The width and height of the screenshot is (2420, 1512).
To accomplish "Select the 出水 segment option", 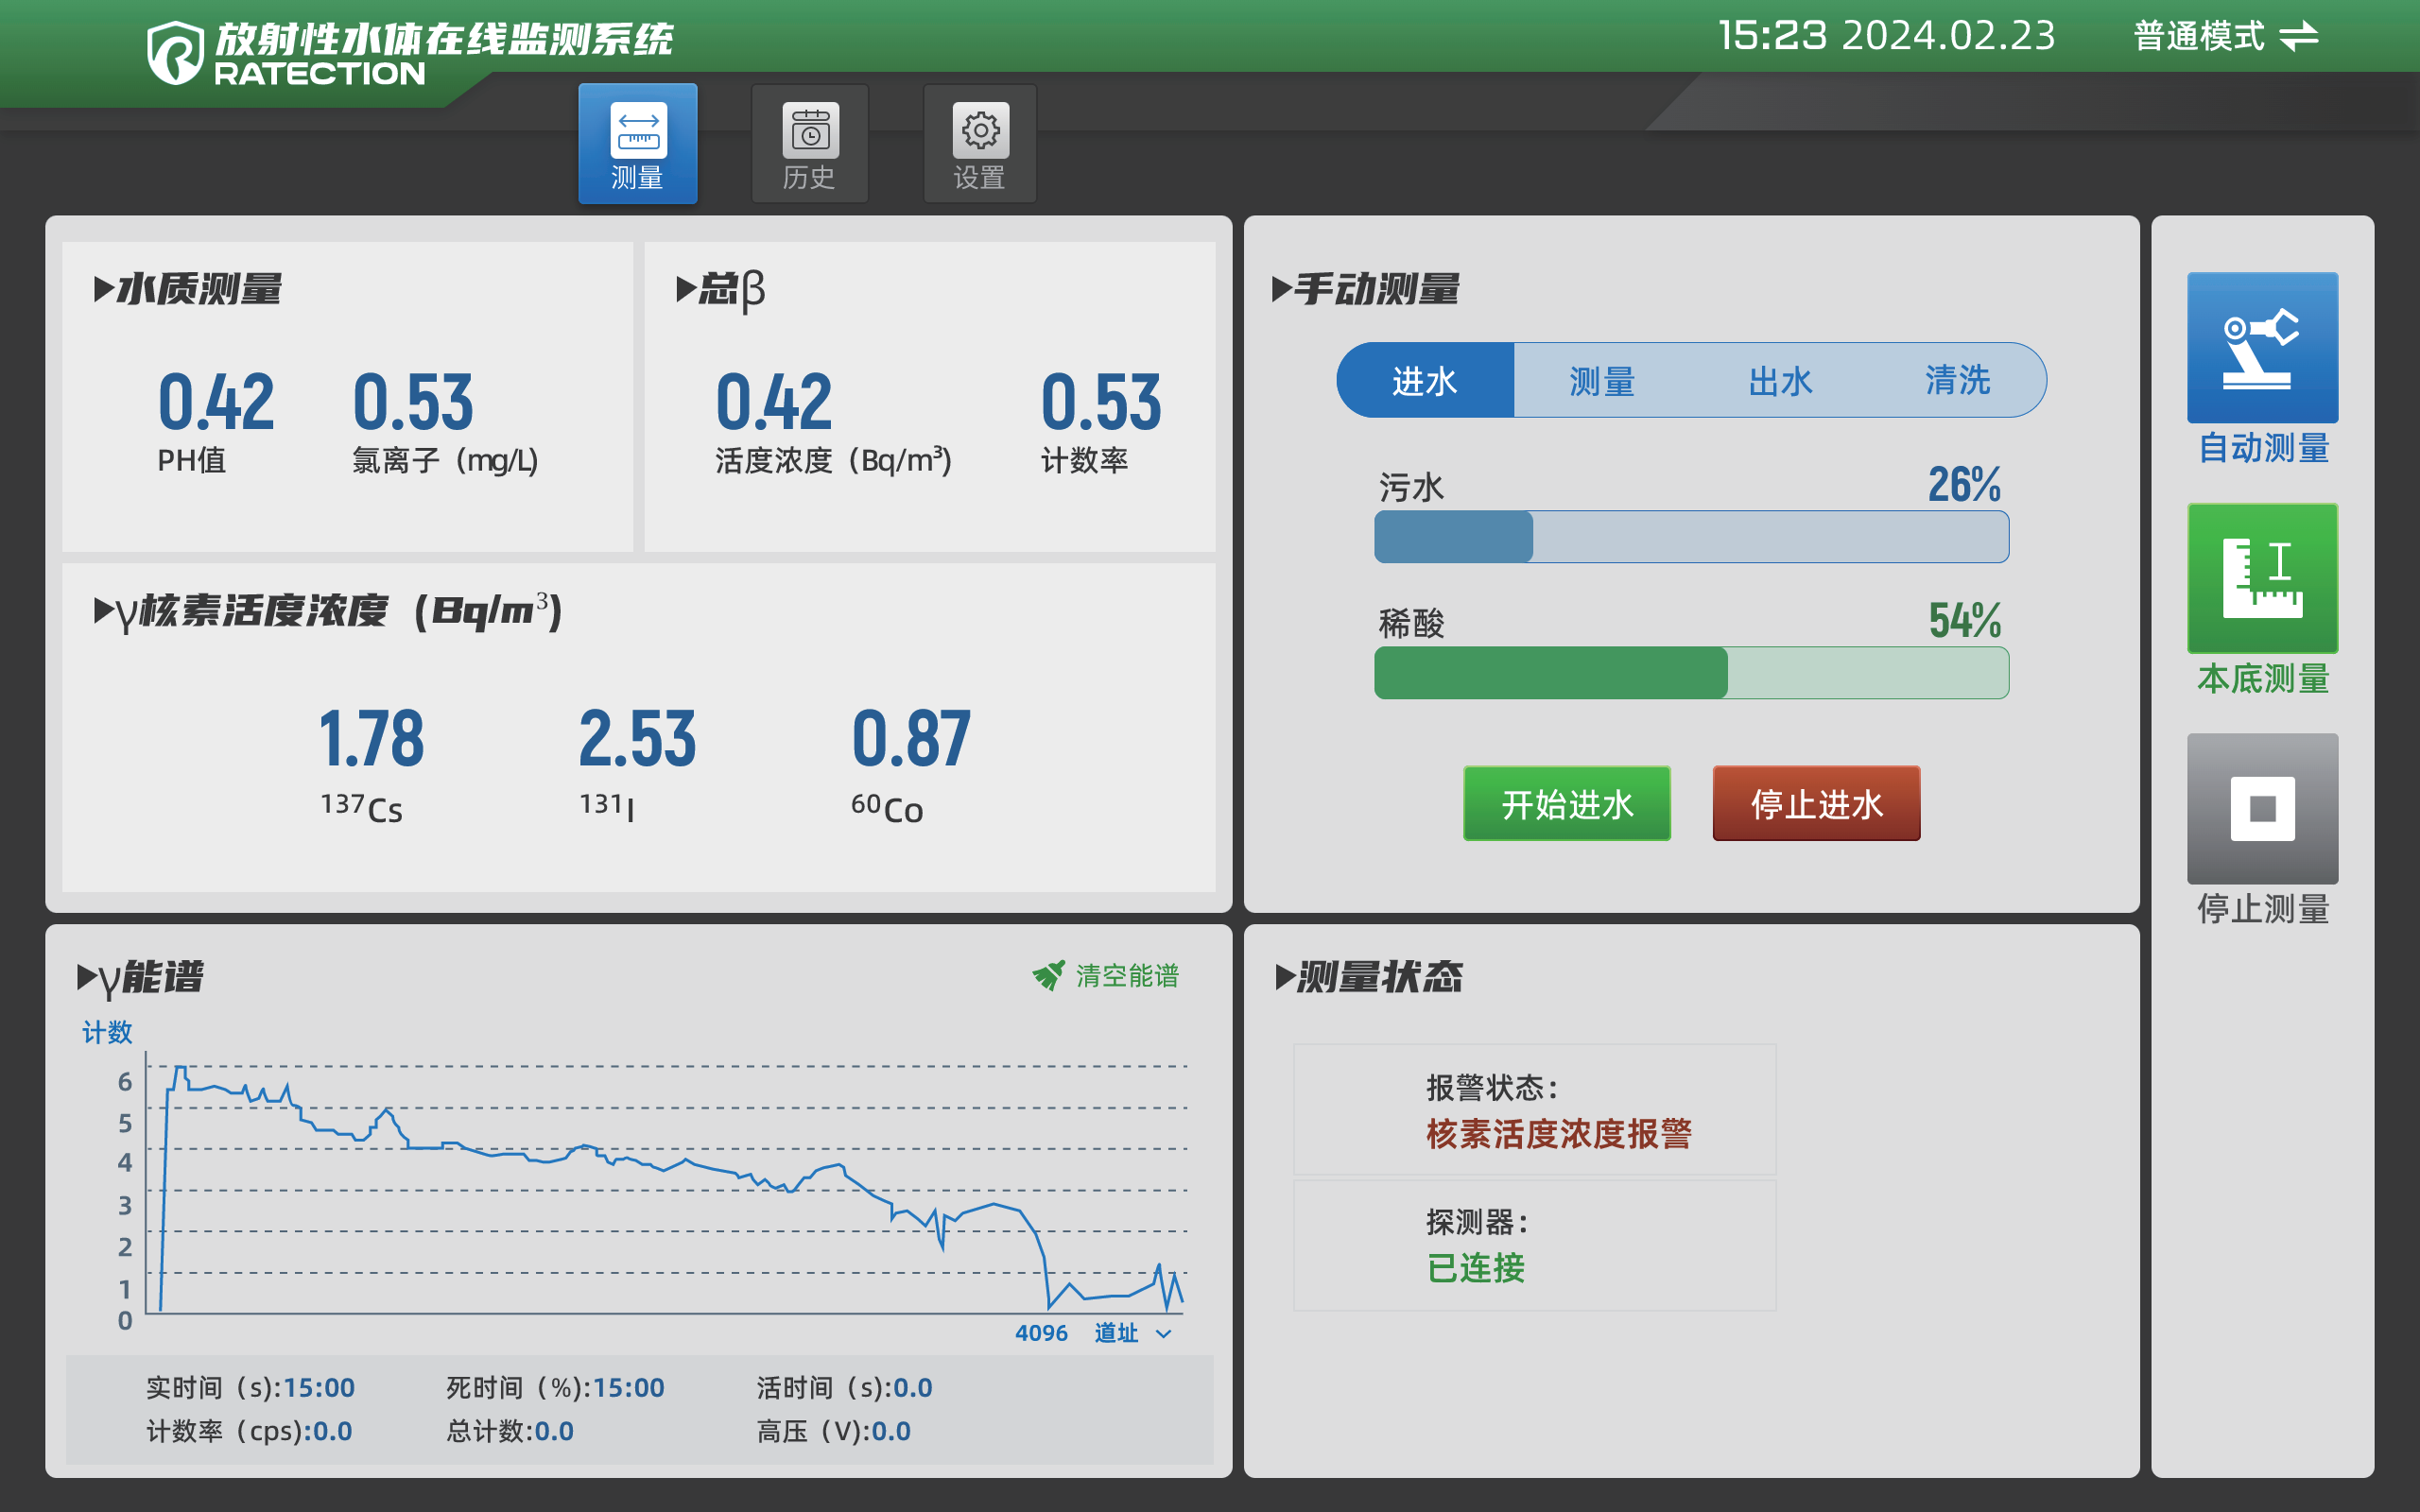I will click(x=1780, y=381).
